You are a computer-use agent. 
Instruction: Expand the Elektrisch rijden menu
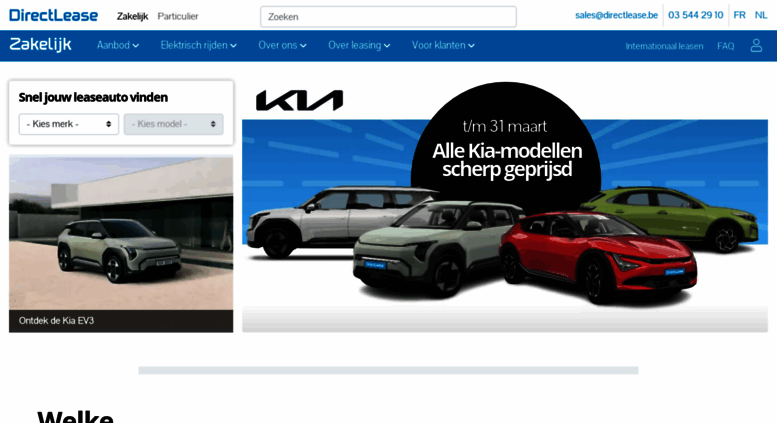[x=198, y=45]
